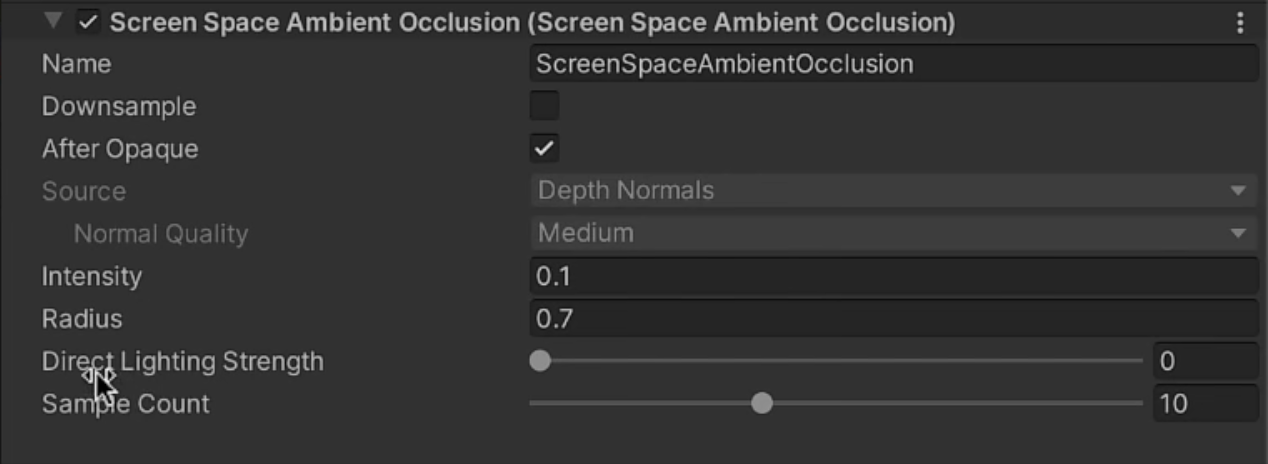Disable the Screen Space Ambient Occlusion feature checkbox

tap(88, 22)
